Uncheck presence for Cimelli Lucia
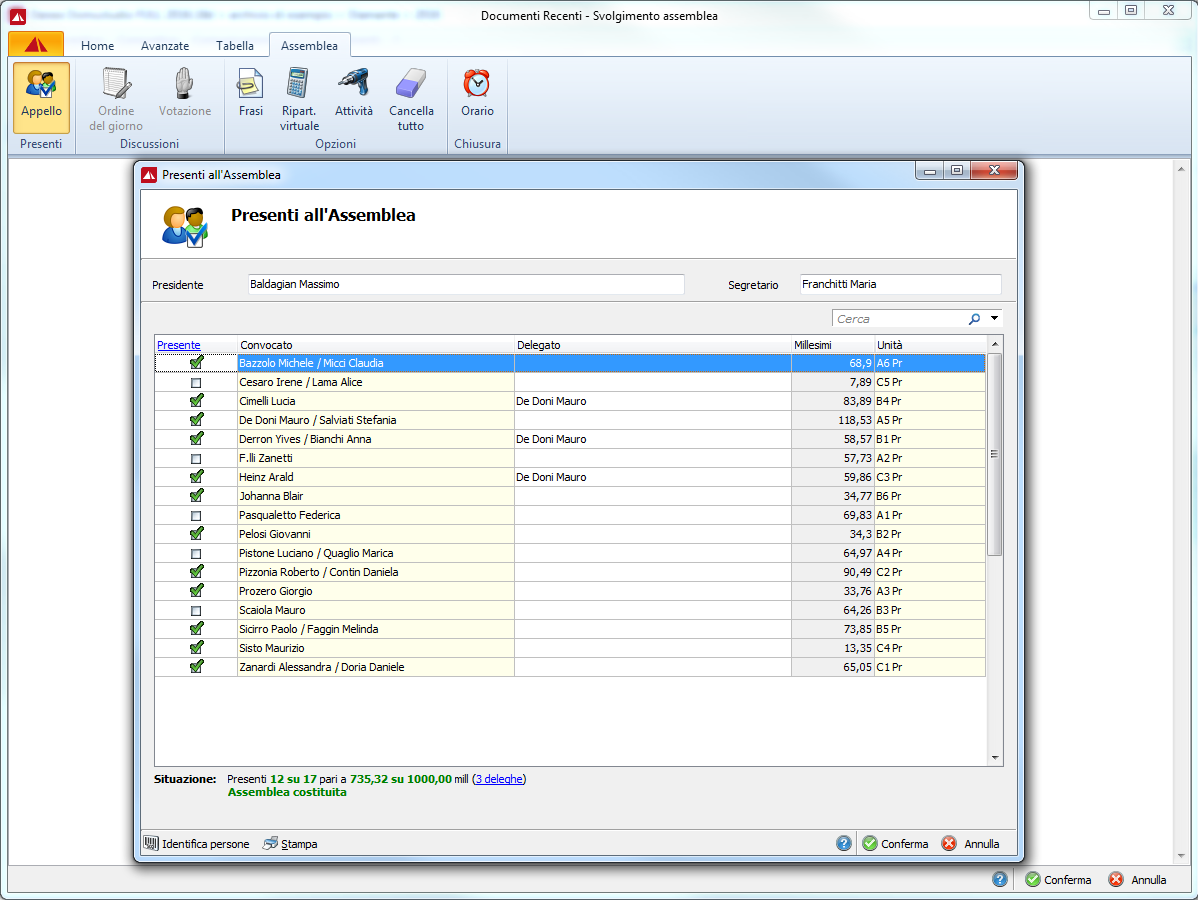This screenshot has height=900, width=1198. pyautogui.click(x=196, y=401)
